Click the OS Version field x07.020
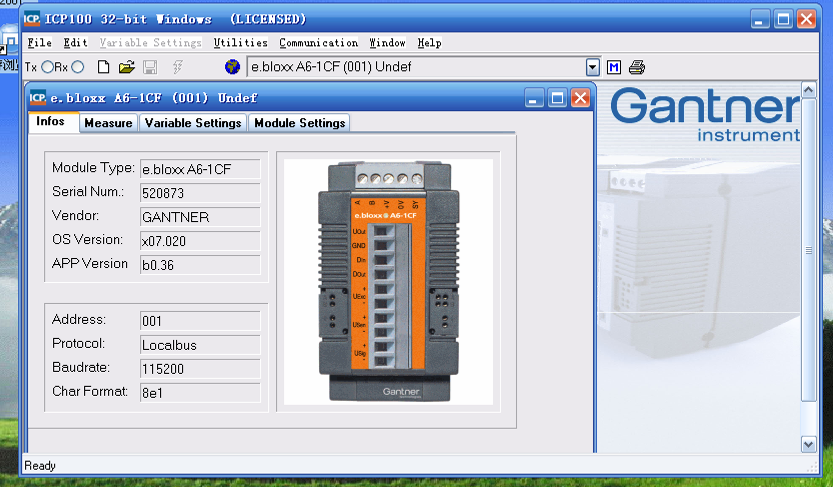The height and width of the screenshot is (487, 833). (x=200, y=241)
